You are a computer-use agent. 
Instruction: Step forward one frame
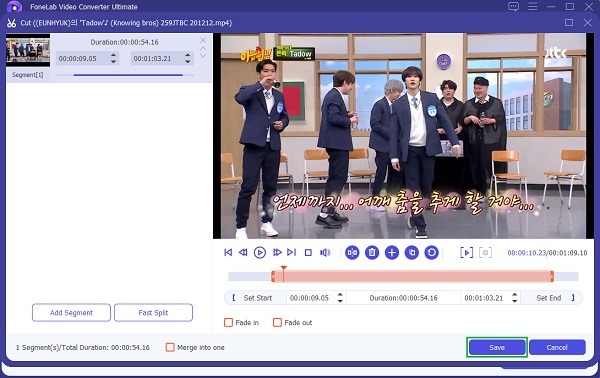[277, 253]
